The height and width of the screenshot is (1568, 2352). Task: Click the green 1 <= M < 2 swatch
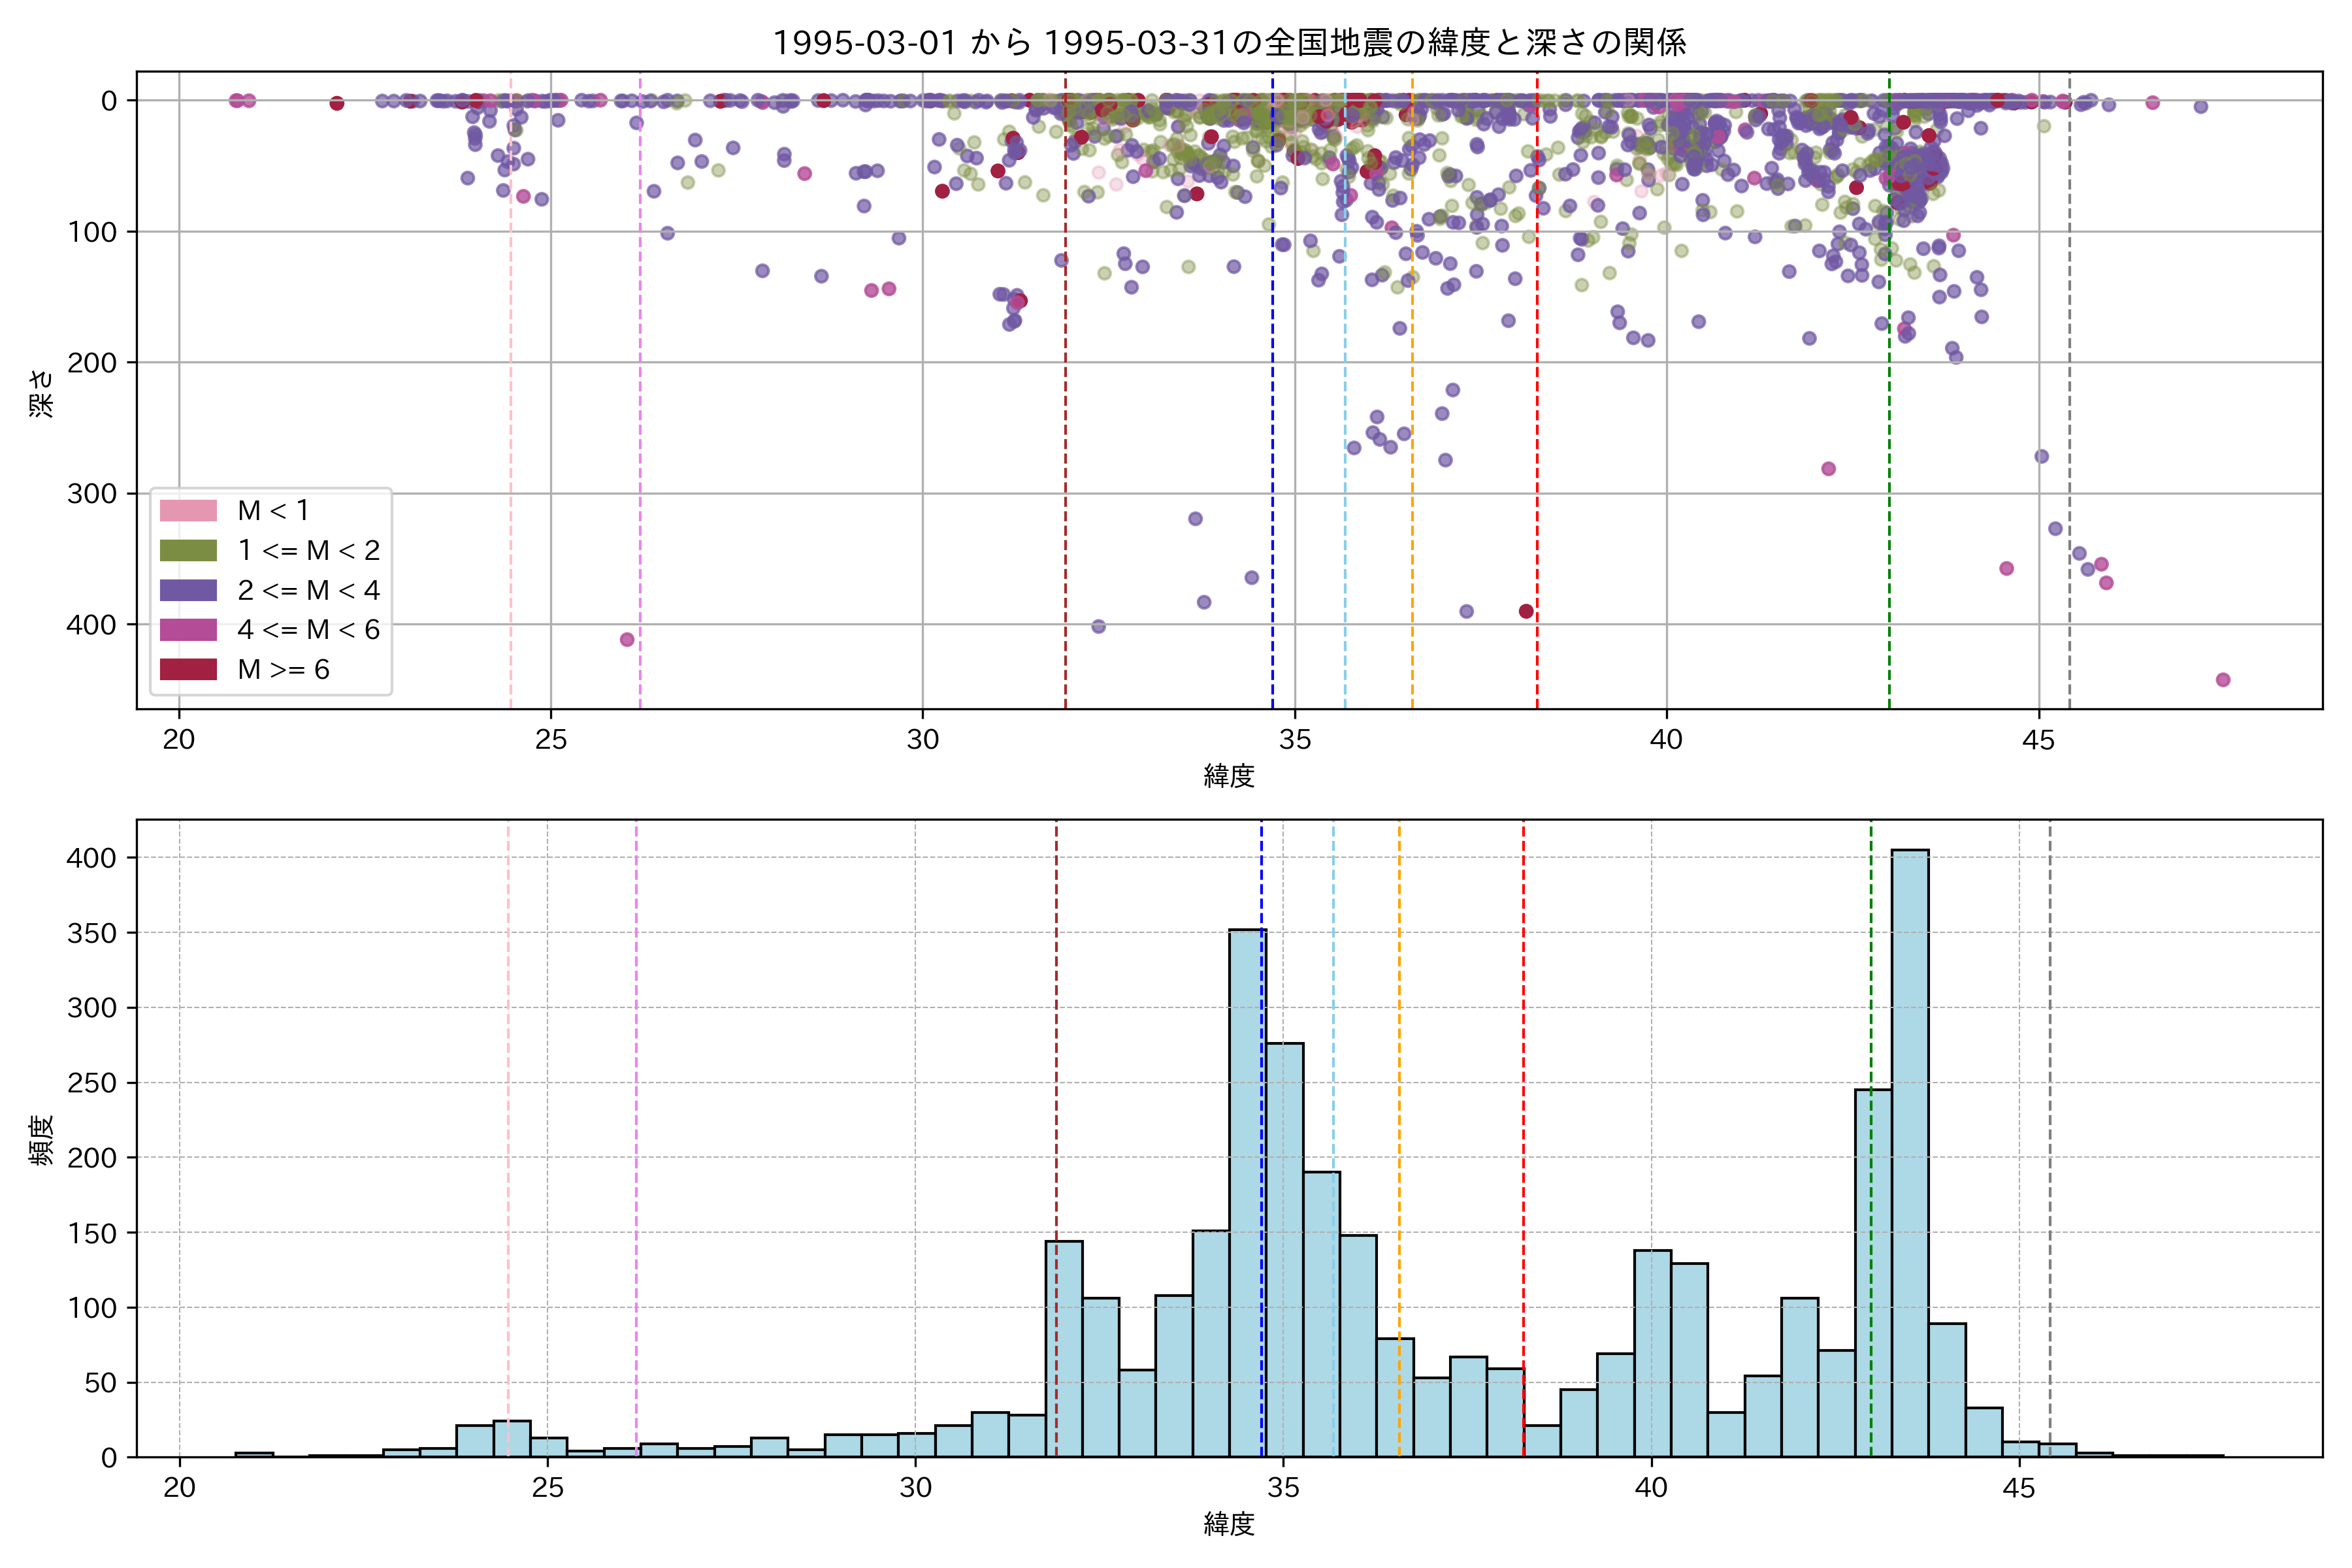[x=188, y=550]
